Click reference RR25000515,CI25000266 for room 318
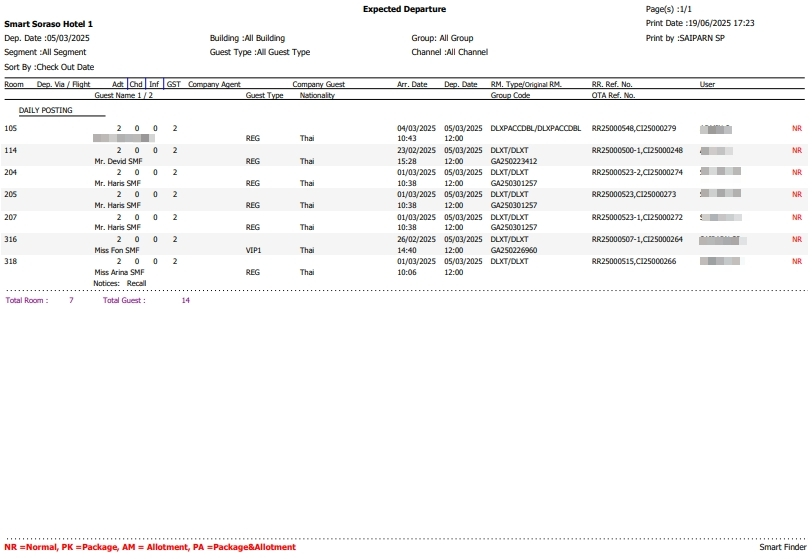The width and height of the screenshot is (812, 559). [634, 261]
